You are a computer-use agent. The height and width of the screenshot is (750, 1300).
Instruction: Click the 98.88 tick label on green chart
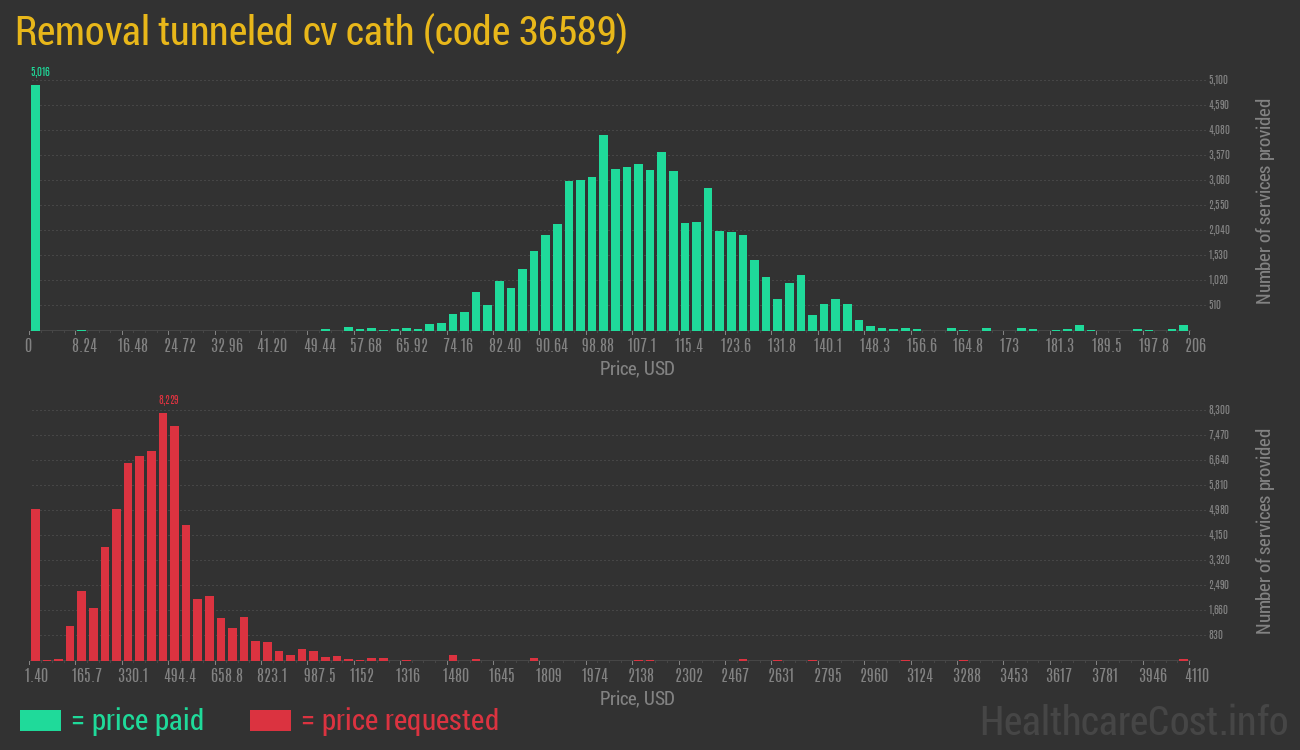[597, 346]
